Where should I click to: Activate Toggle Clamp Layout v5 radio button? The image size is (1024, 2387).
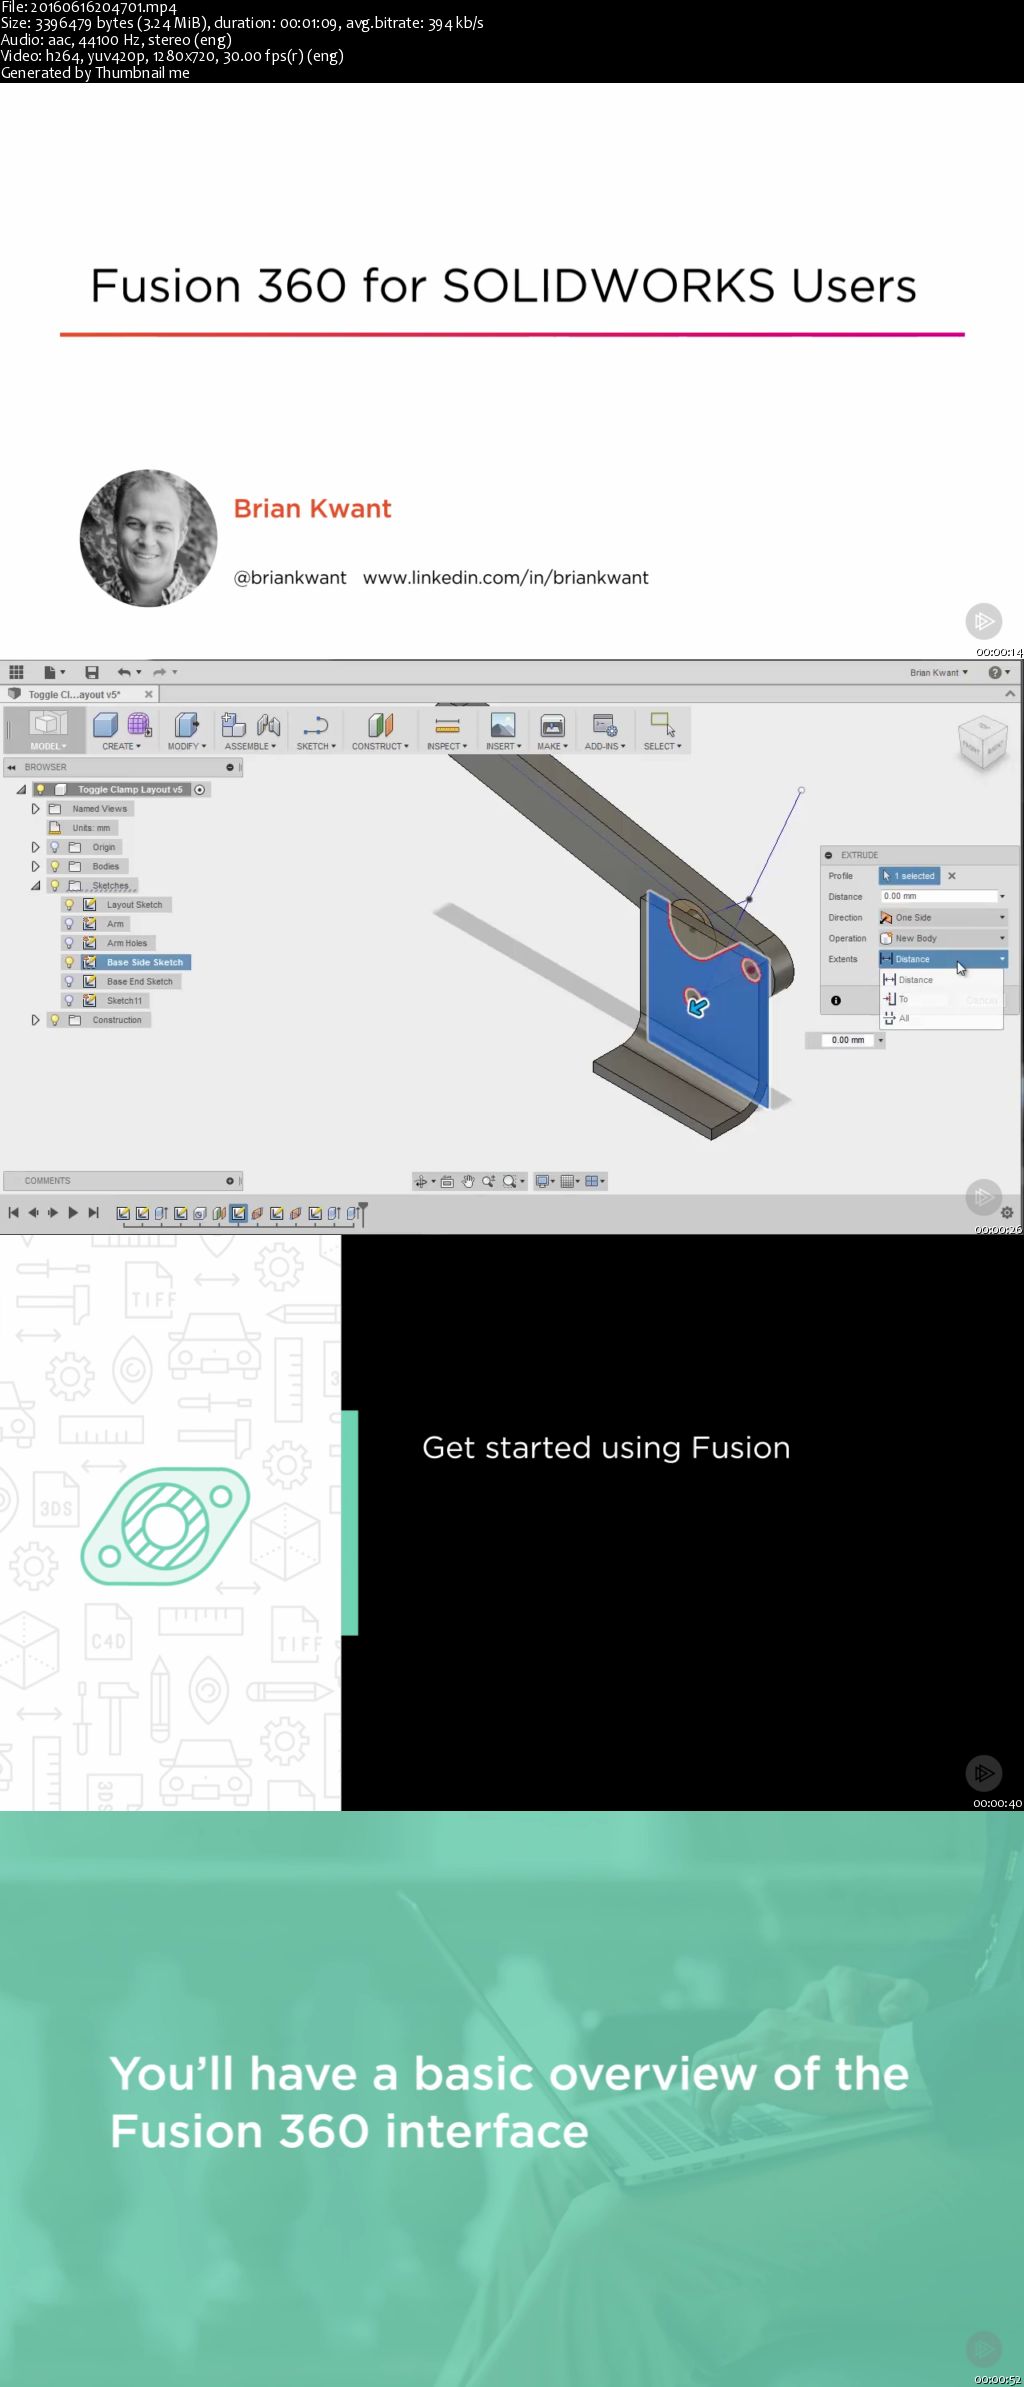[200, 790]
